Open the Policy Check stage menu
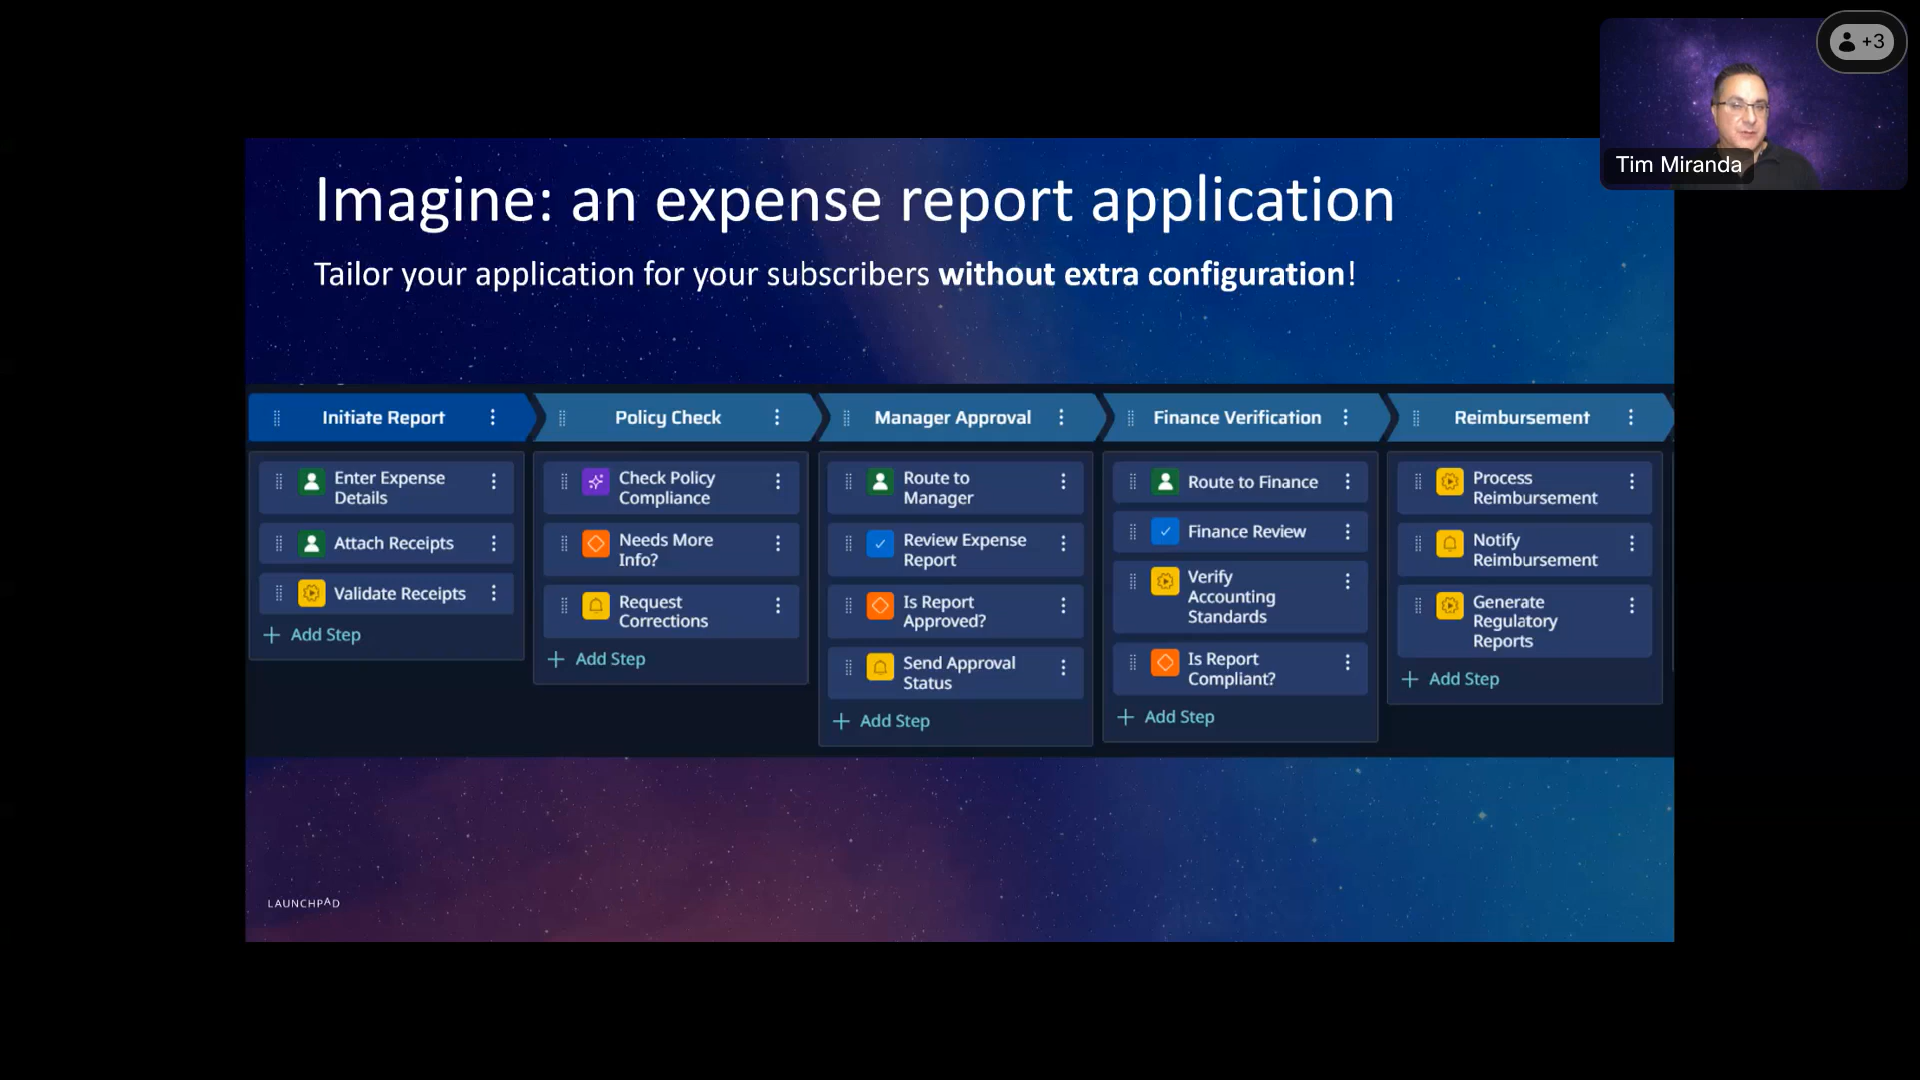The image size is (1920, 1080). pyautogui.click(x=778, y=418)
